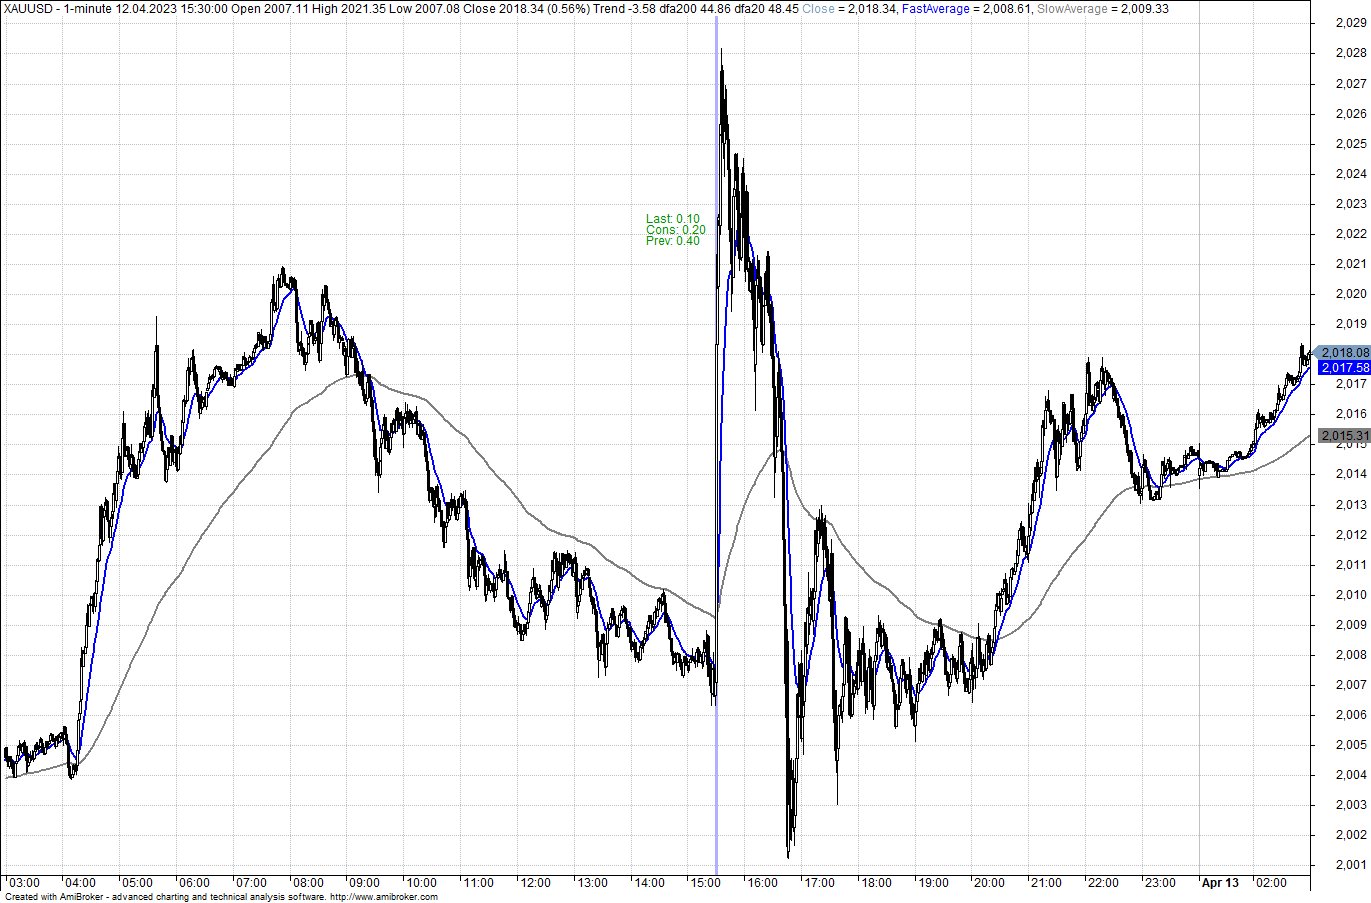
Task: Click the 16:00 time axis label
Action: (762, 883)
